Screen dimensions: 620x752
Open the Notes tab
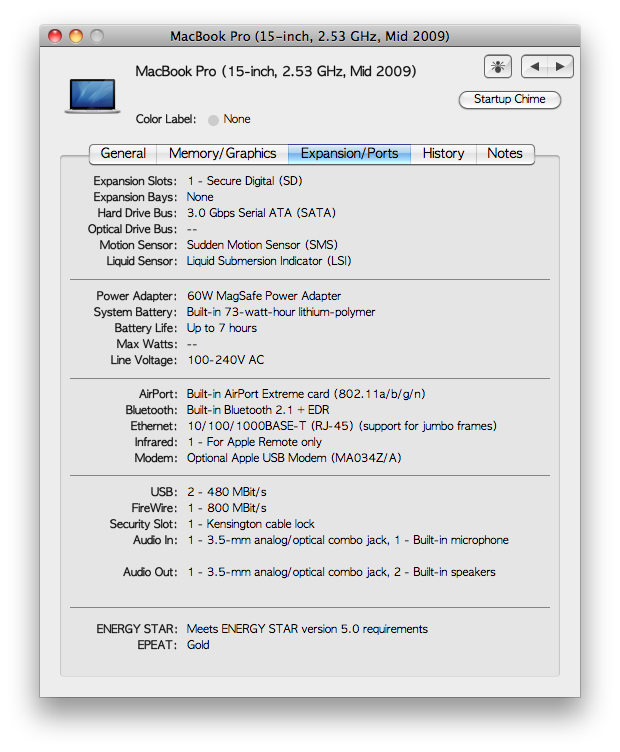pos(505,153)
